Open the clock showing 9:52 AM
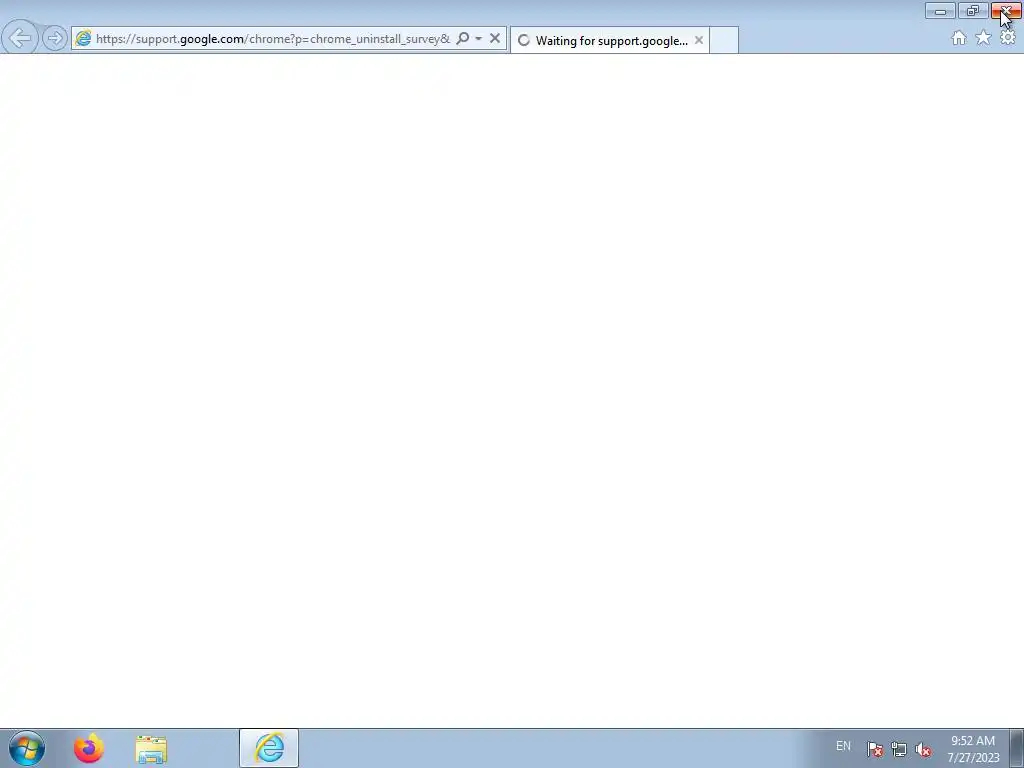 pyautogui.click(x=973, y=749)
